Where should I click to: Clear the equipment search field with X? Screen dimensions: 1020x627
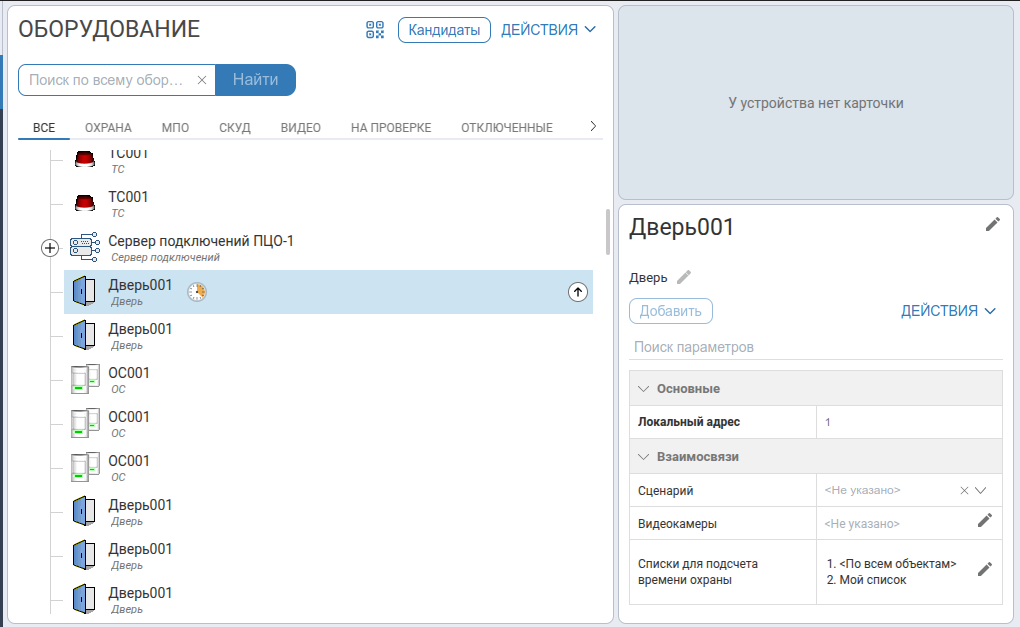[x=202, y=80]
